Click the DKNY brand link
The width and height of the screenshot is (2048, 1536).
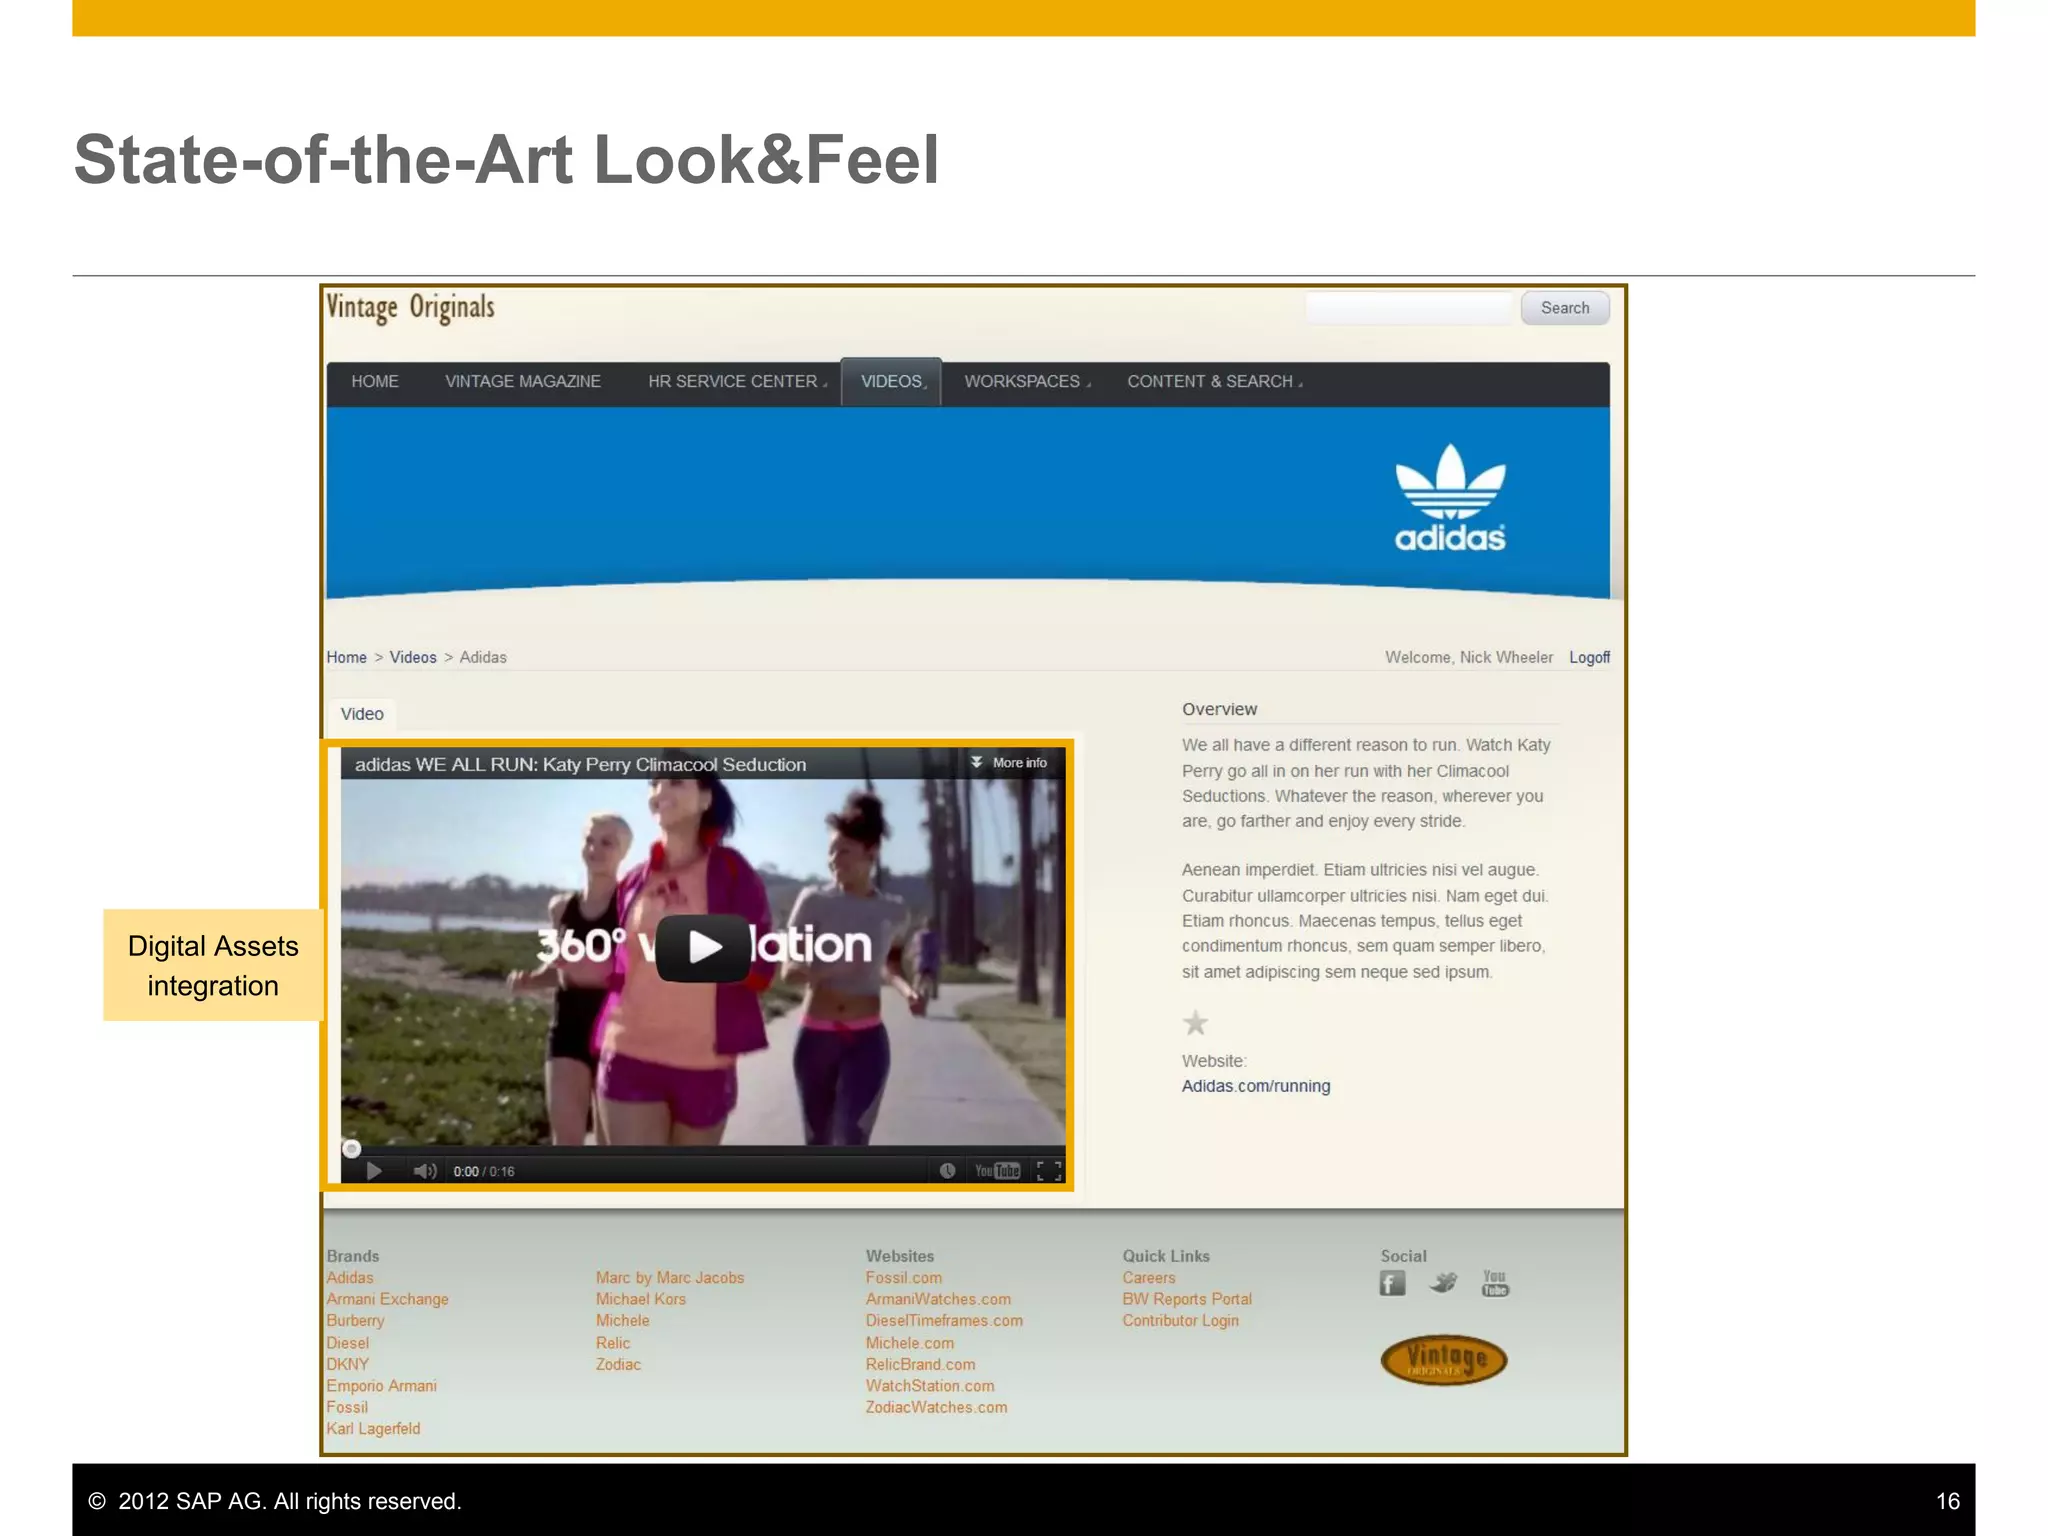pyautogui.click(x=347, y=1364)
